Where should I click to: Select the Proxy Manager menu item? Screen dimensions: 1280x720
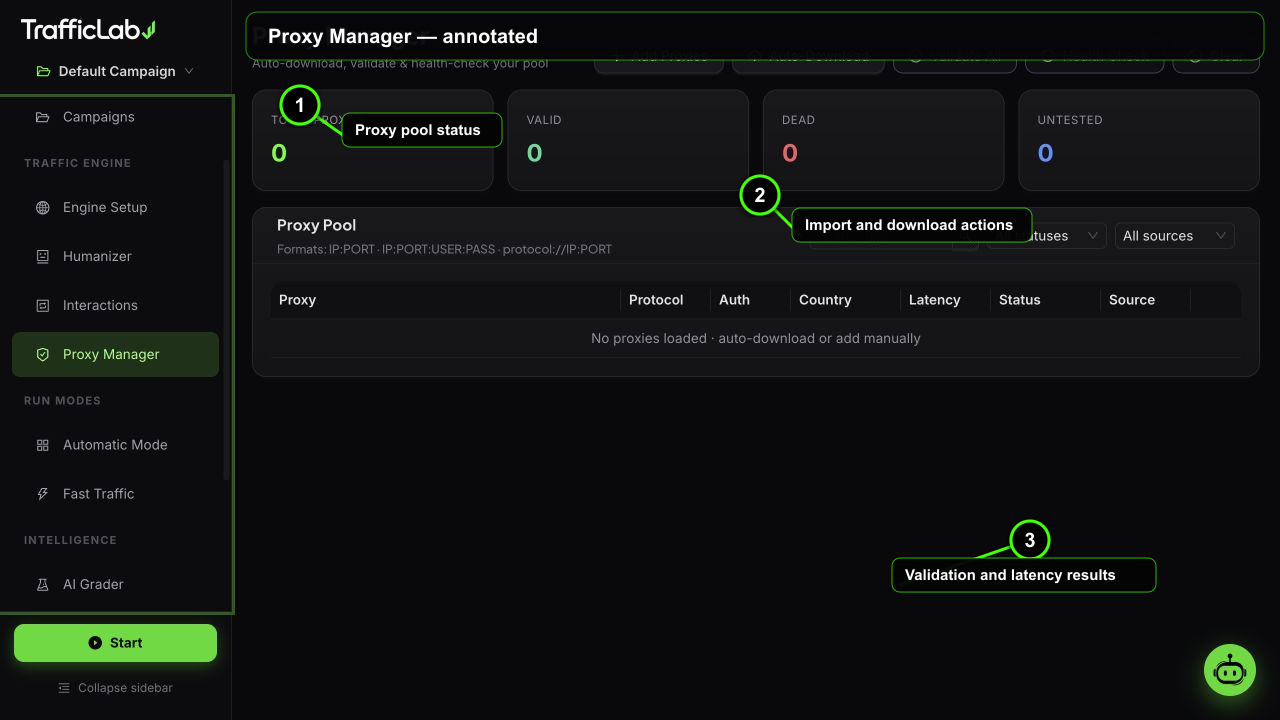pos(115,355)
